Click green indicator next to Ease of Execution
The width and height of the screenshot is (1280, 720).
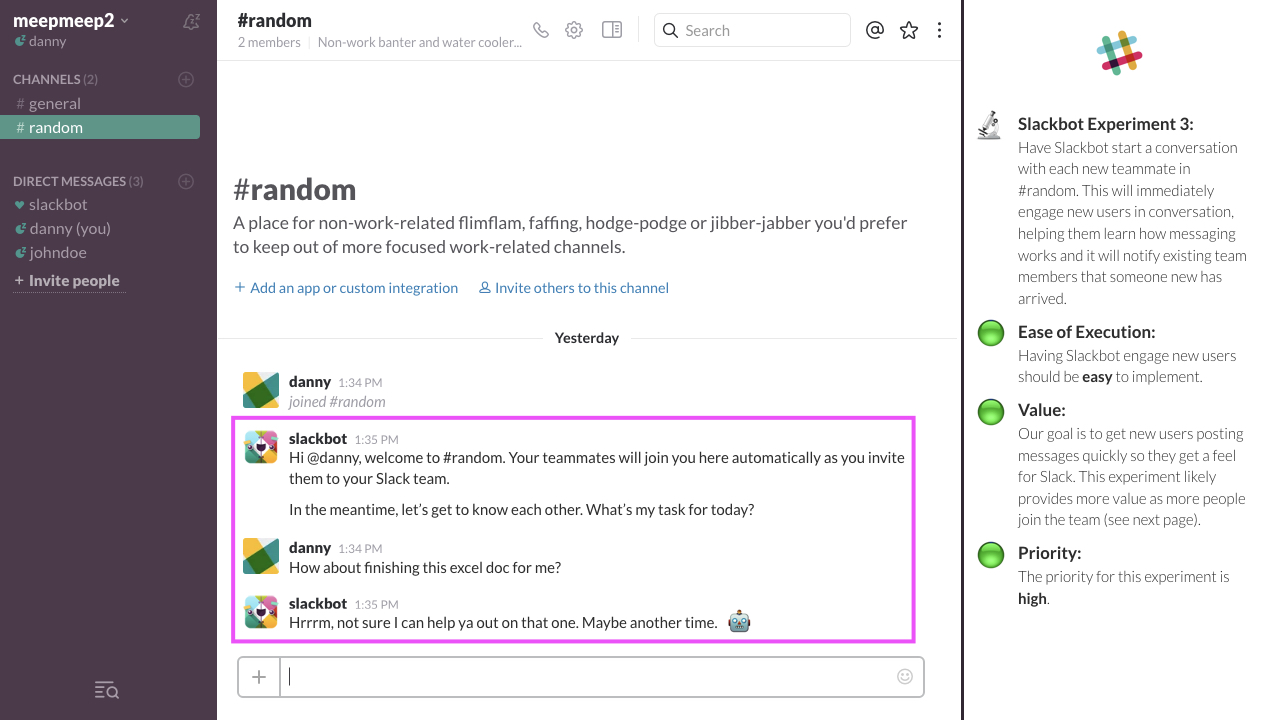pyautogui.click(x=991, y=333)
